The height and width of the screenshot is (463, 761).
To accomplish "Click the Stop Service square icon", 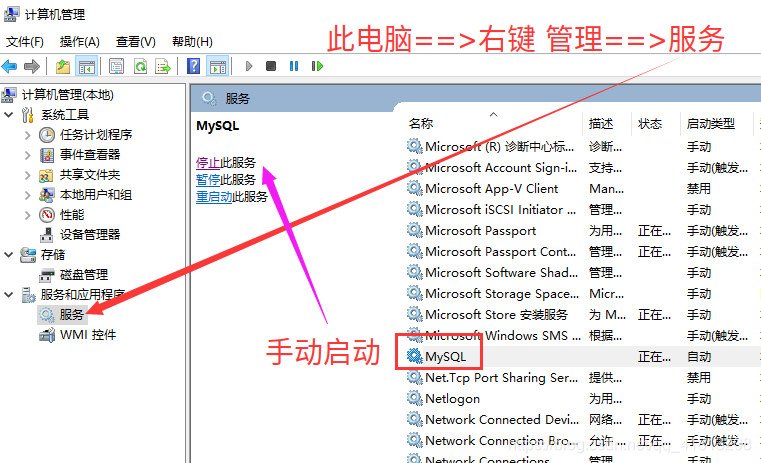I will pyautogui.click(x=271, y=66).
